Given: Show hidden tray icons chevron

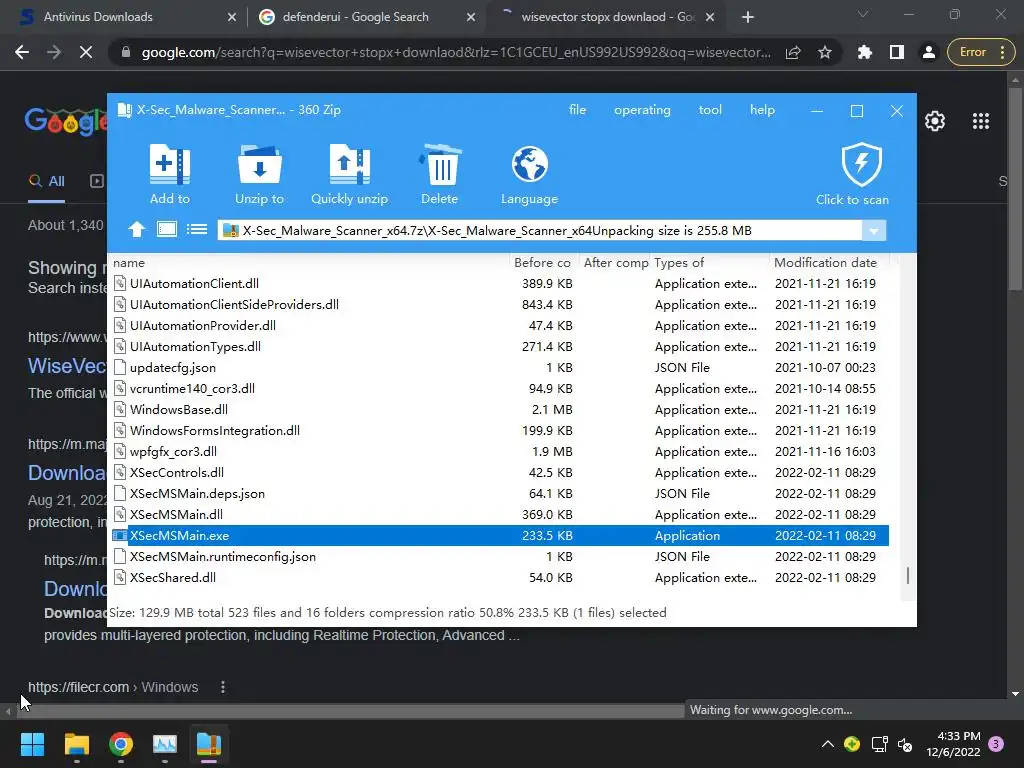Looking at the screenshot, I should point(827,744).
